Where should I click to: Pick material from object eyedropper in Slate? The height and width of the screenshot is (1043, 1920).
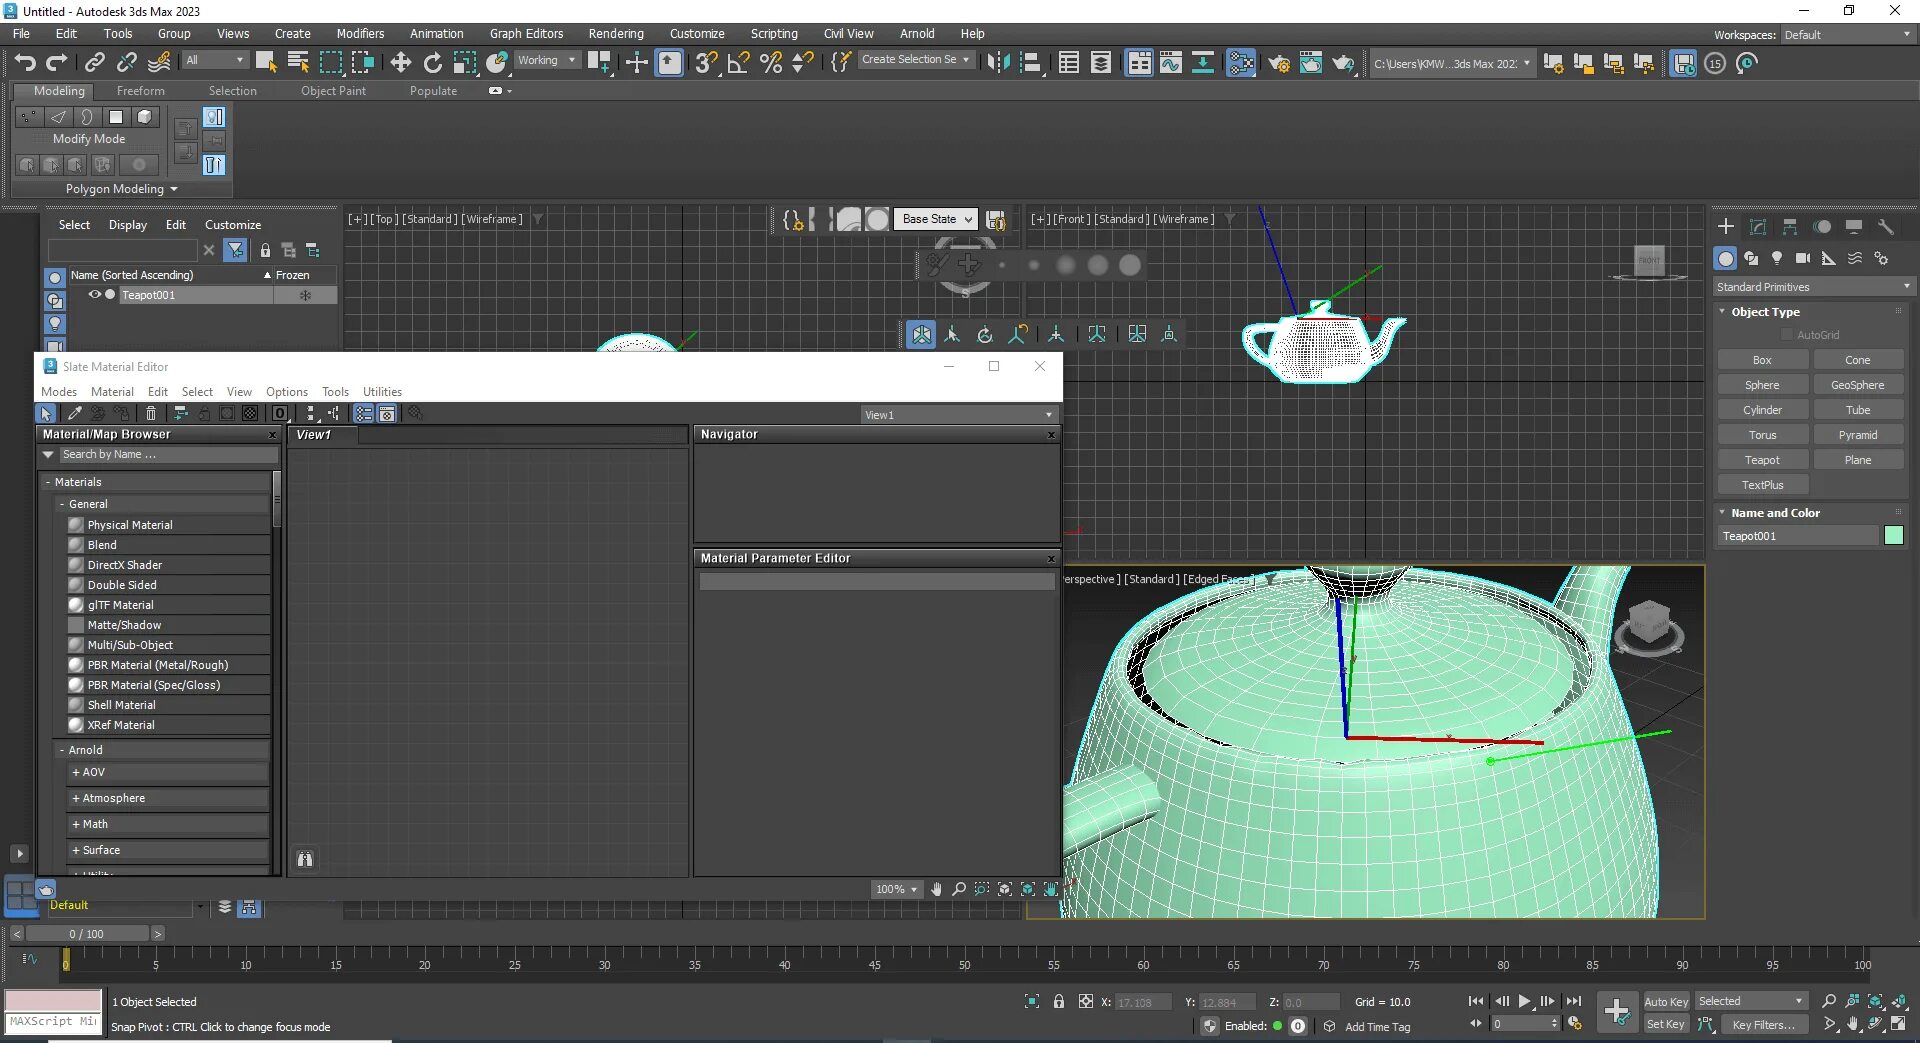(74, 413)
